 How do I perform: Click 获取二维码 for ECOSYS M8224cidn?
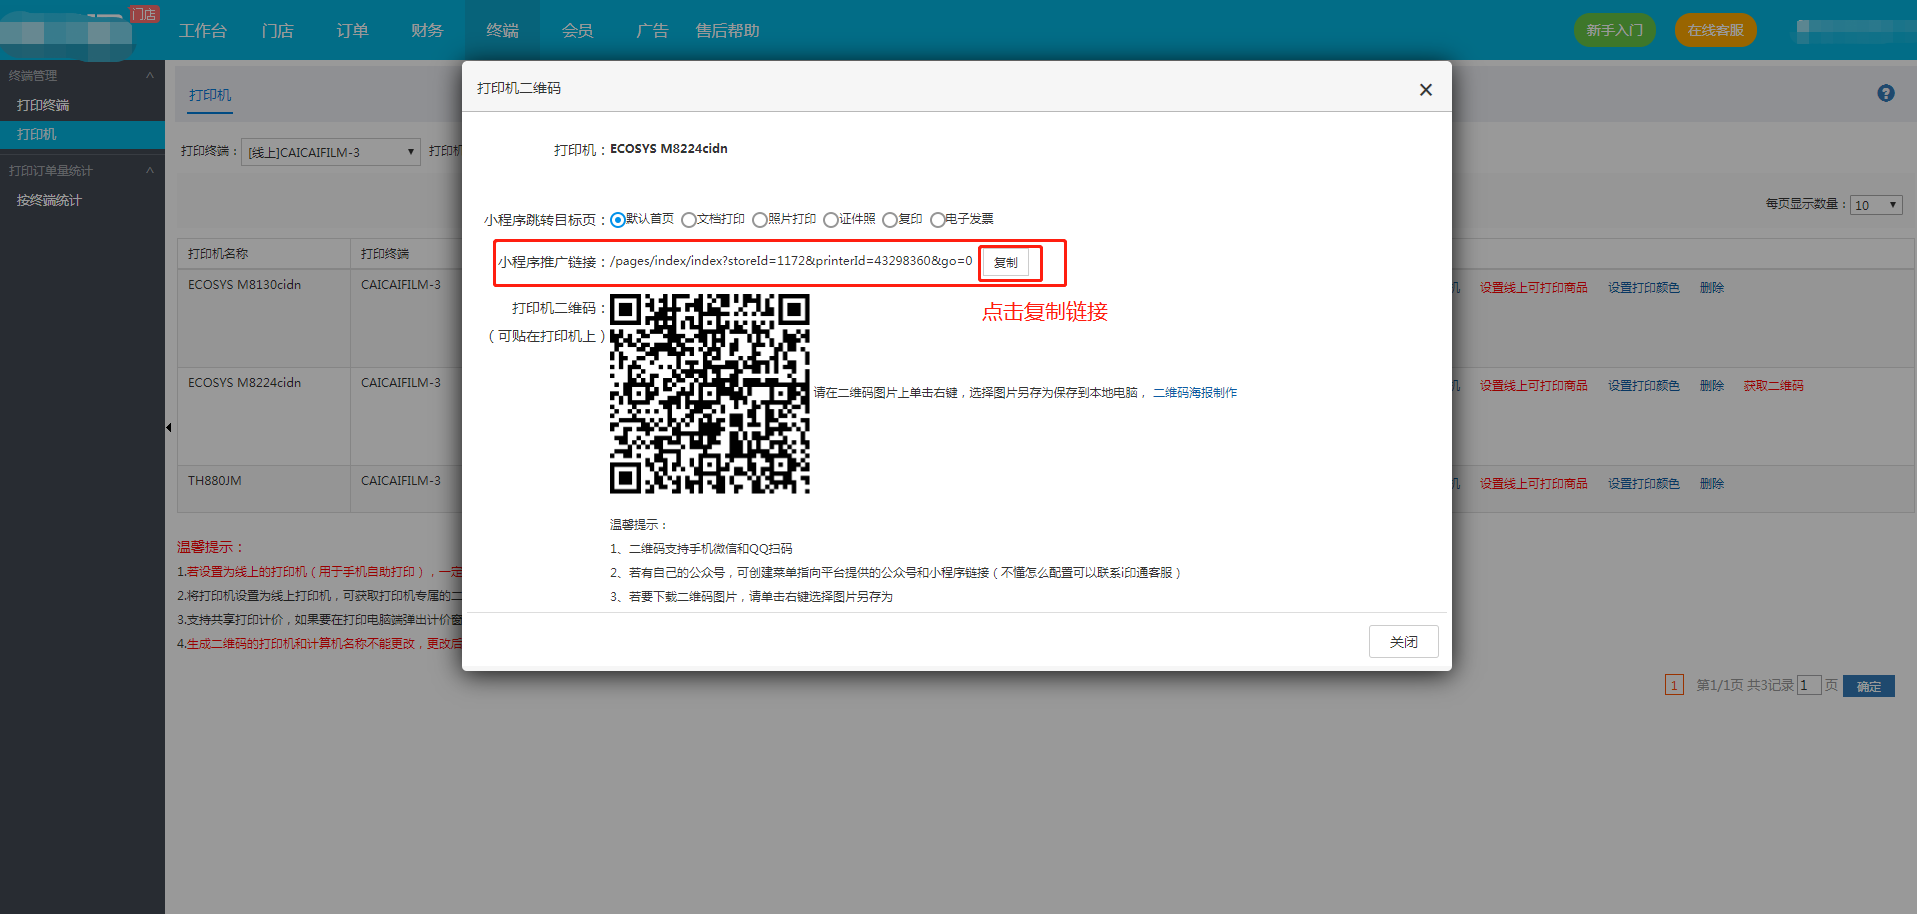1773,386
